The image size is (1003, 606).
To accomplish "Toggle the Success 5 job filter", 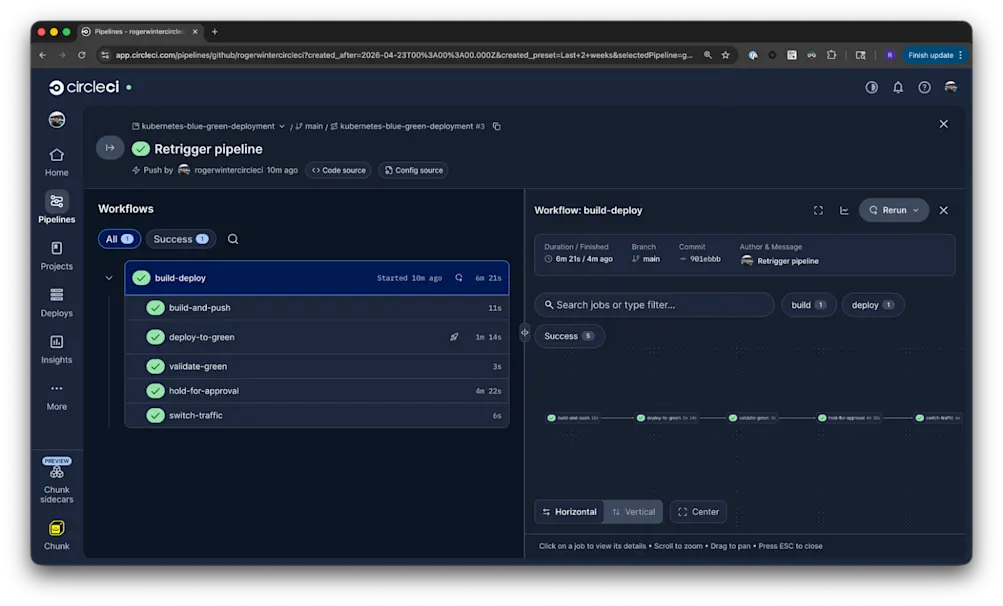I will pyautogui.click(x=569, y=336).
